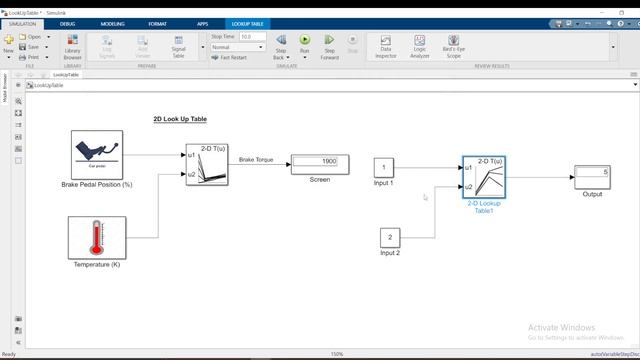640x360 pixels.
Task: Click the Zoom tool in canvas palette
Action: click(18, 101)
